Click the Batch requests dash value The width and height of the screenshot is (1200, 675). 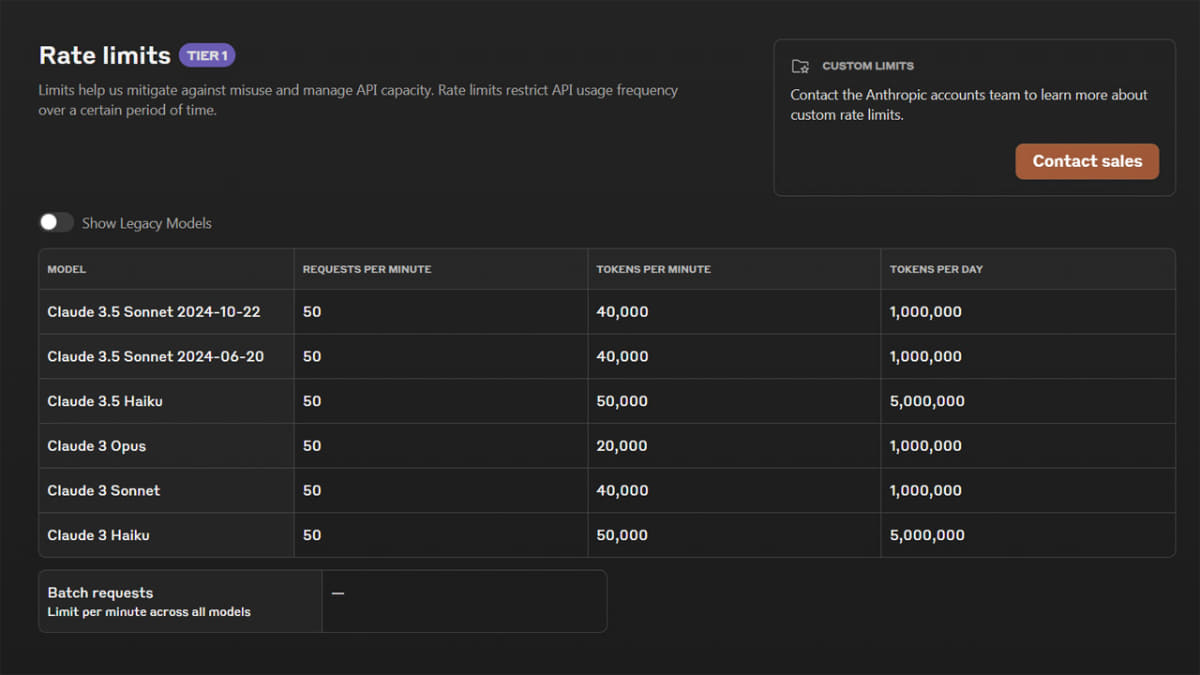coord(338,593)
